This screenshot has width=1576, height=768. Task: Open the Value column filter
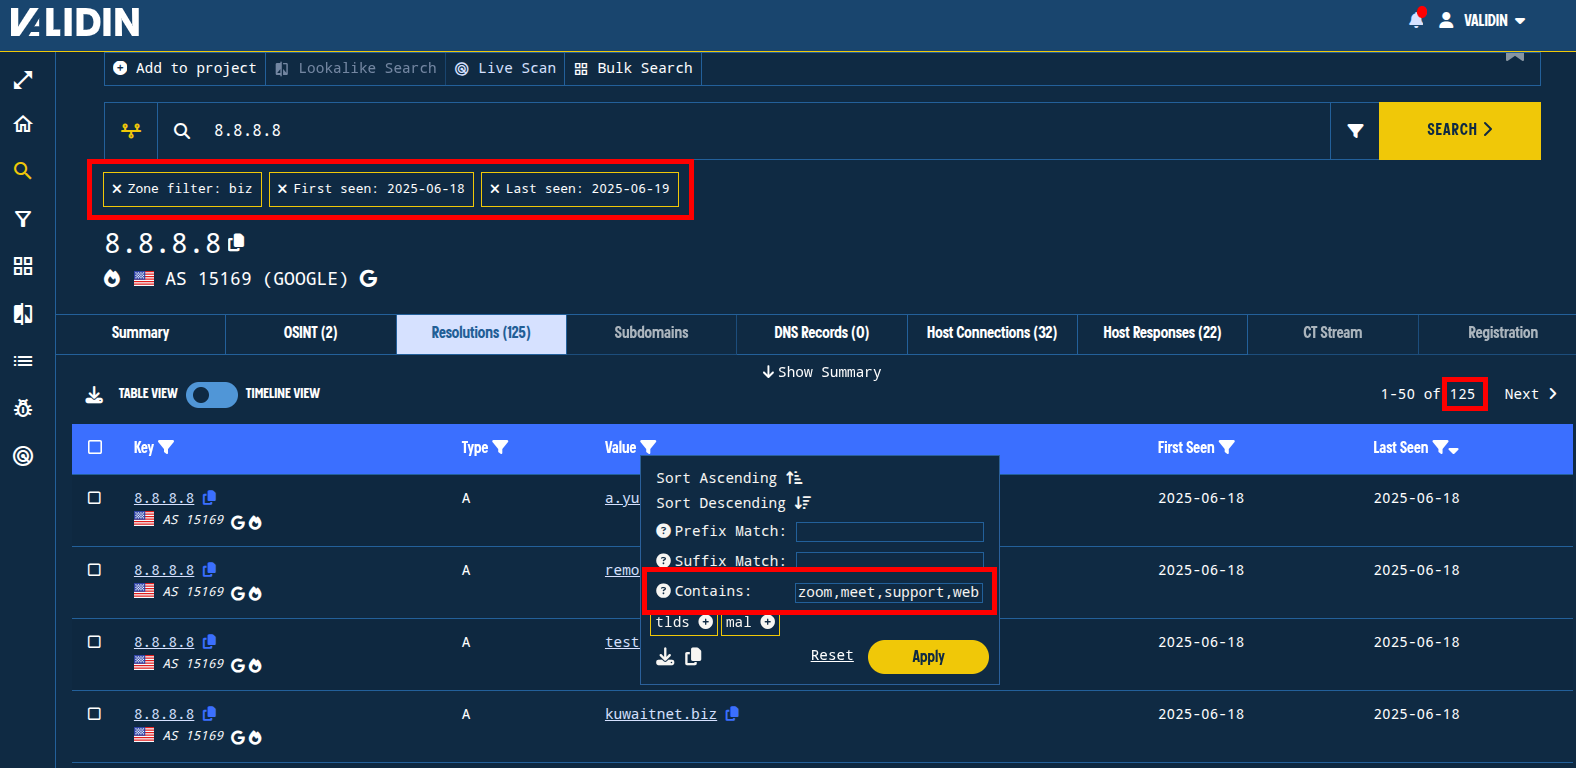click(649, 447)
